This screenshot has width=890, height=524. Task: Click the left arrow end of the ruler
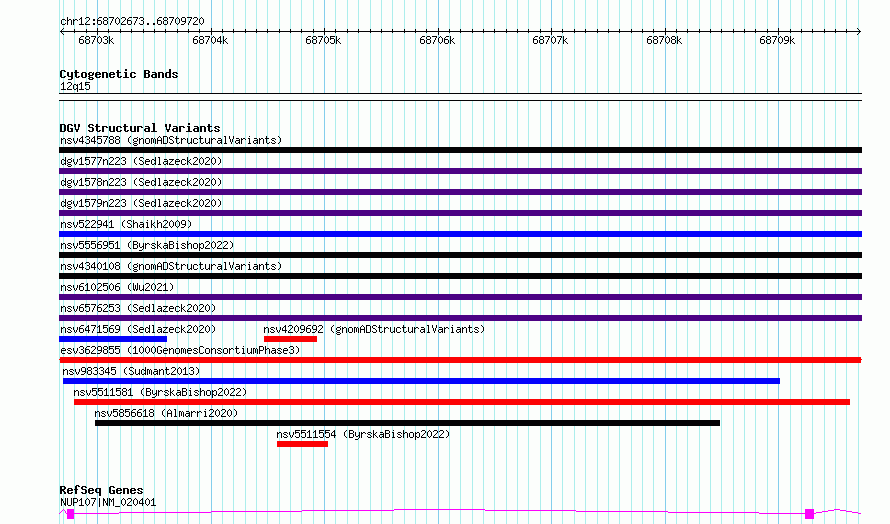pyautogui.click(x=62, y=31)
